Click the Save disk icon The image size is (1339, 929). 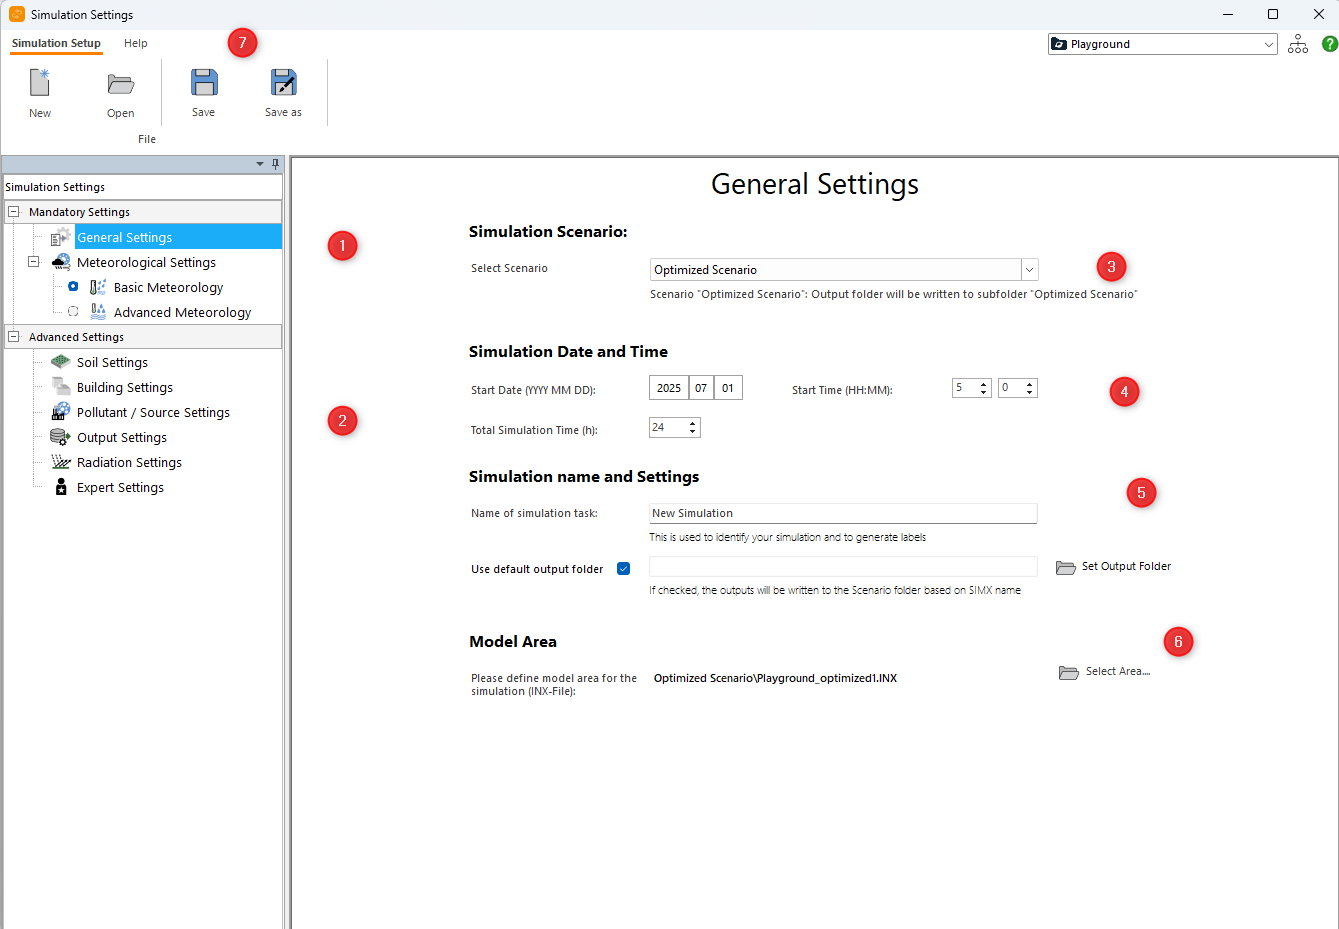pyautogui.click(x=204, y=83)
